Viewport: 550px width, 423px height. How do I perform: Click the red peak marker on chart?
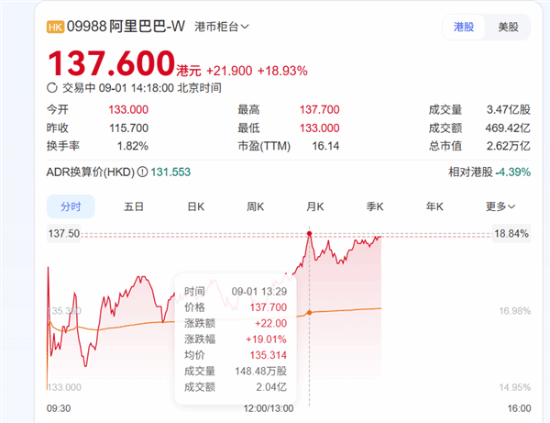(x=309, y=234)
